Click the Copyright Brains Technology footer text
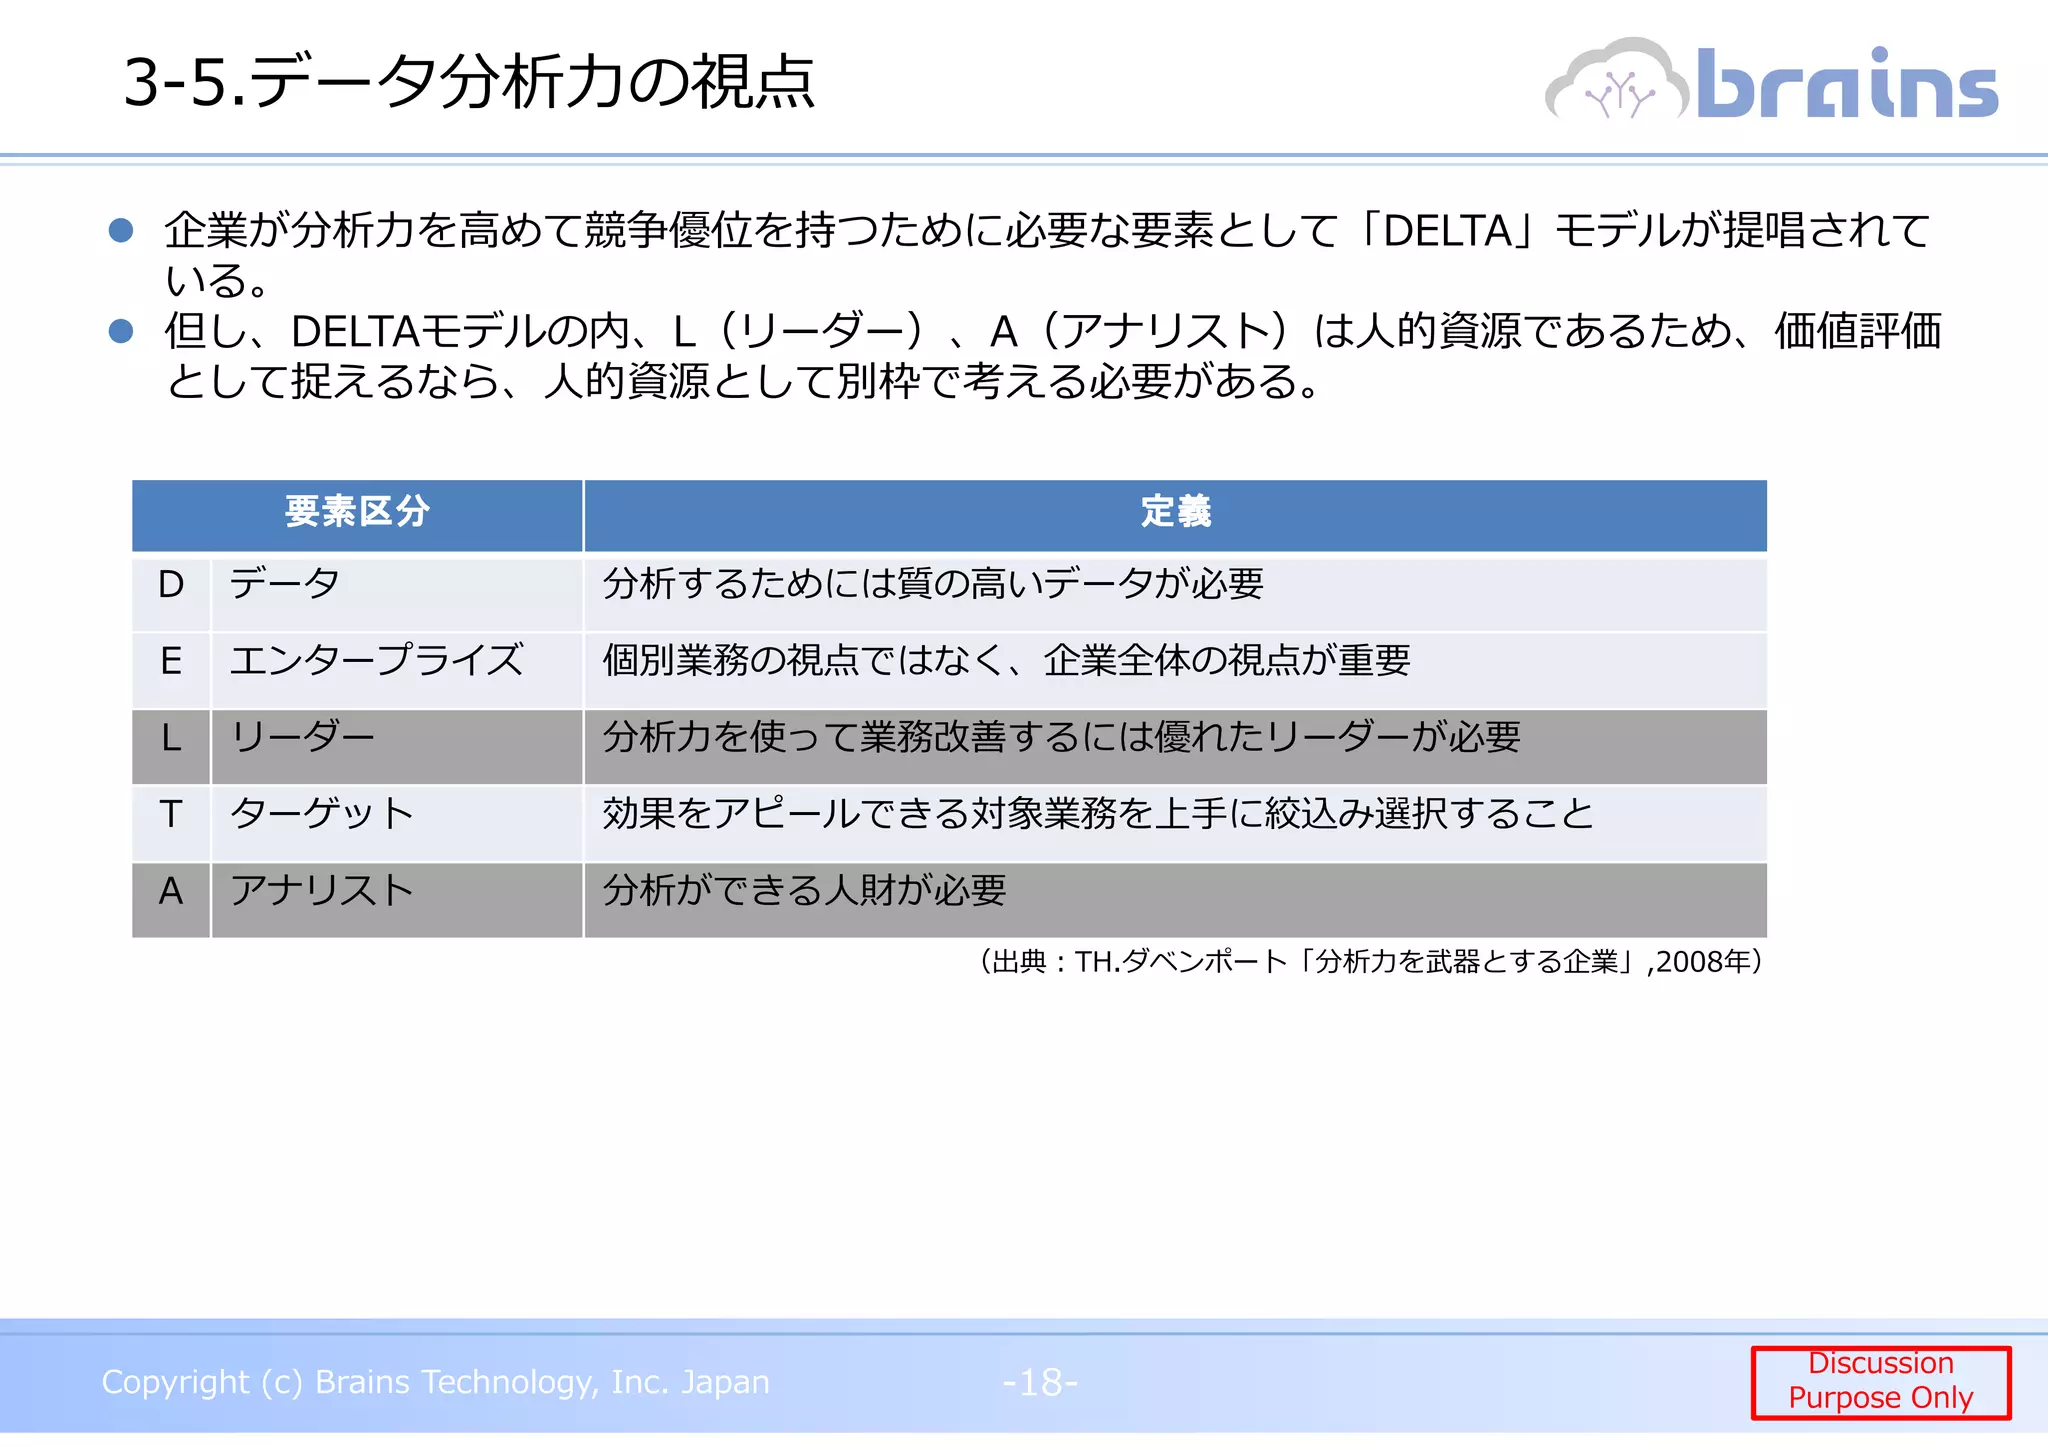 435,1382
